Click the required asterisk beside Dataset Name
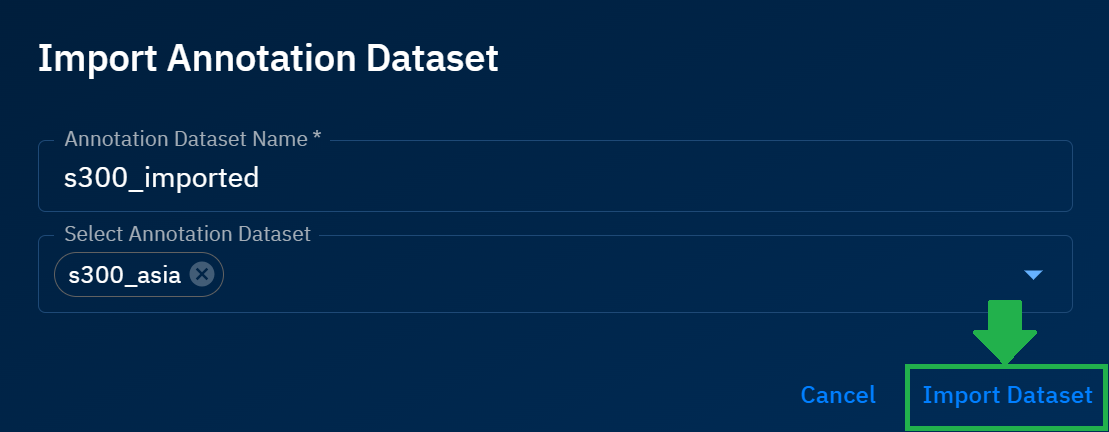Screen dimensions: 1109x432 coord(317,138)
